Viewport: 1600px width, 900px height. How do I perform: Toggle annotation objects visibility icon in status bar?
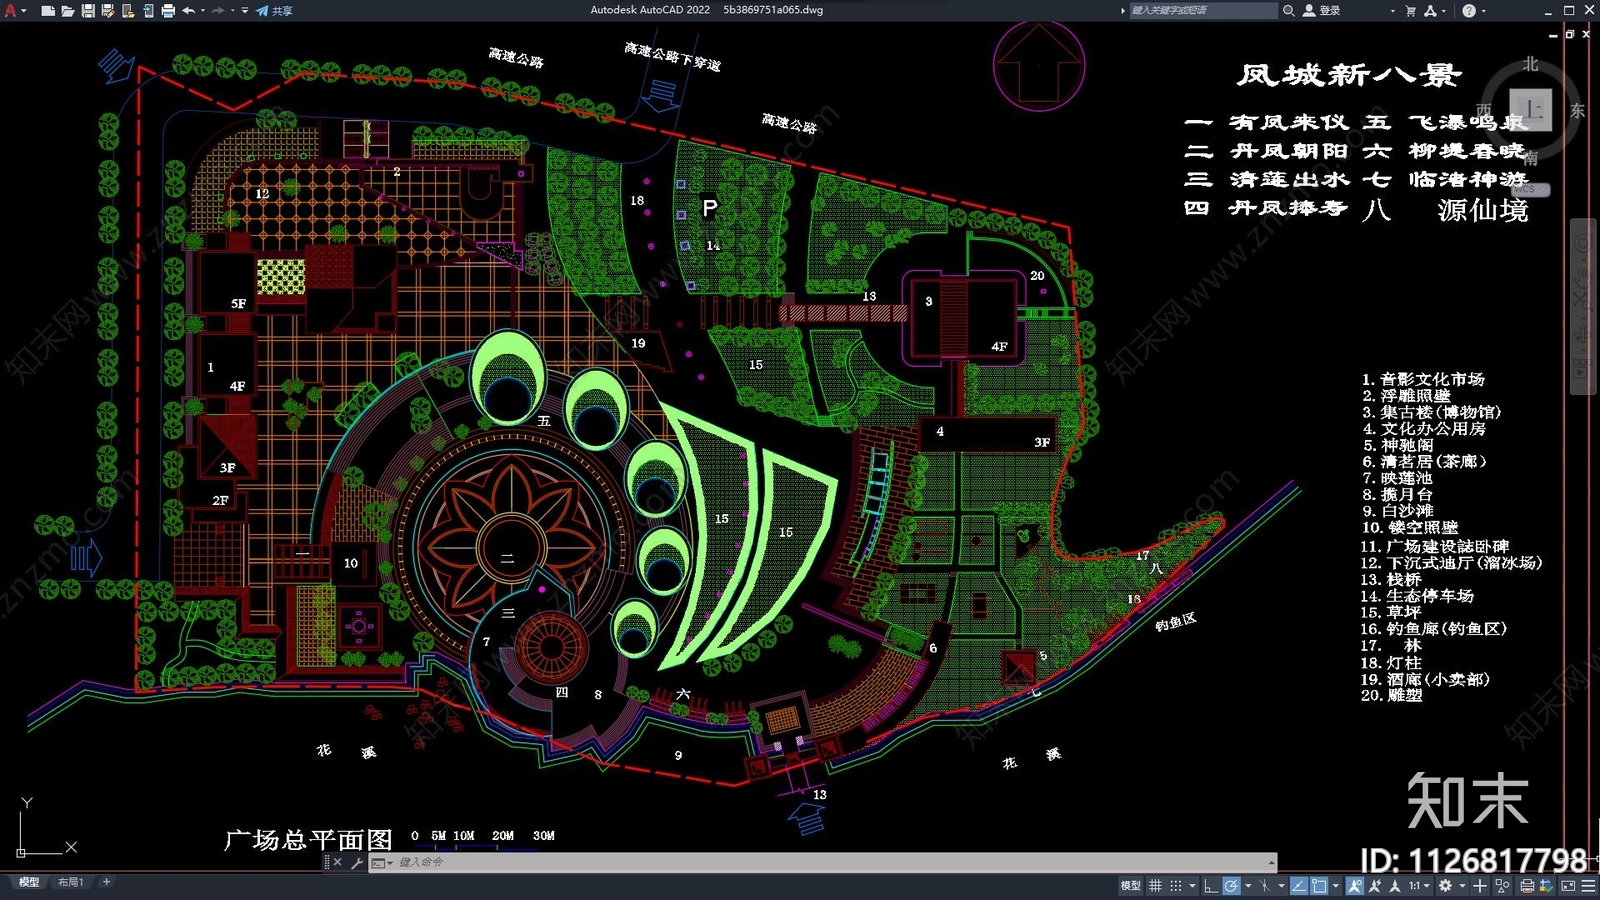tap(1355, 885)
